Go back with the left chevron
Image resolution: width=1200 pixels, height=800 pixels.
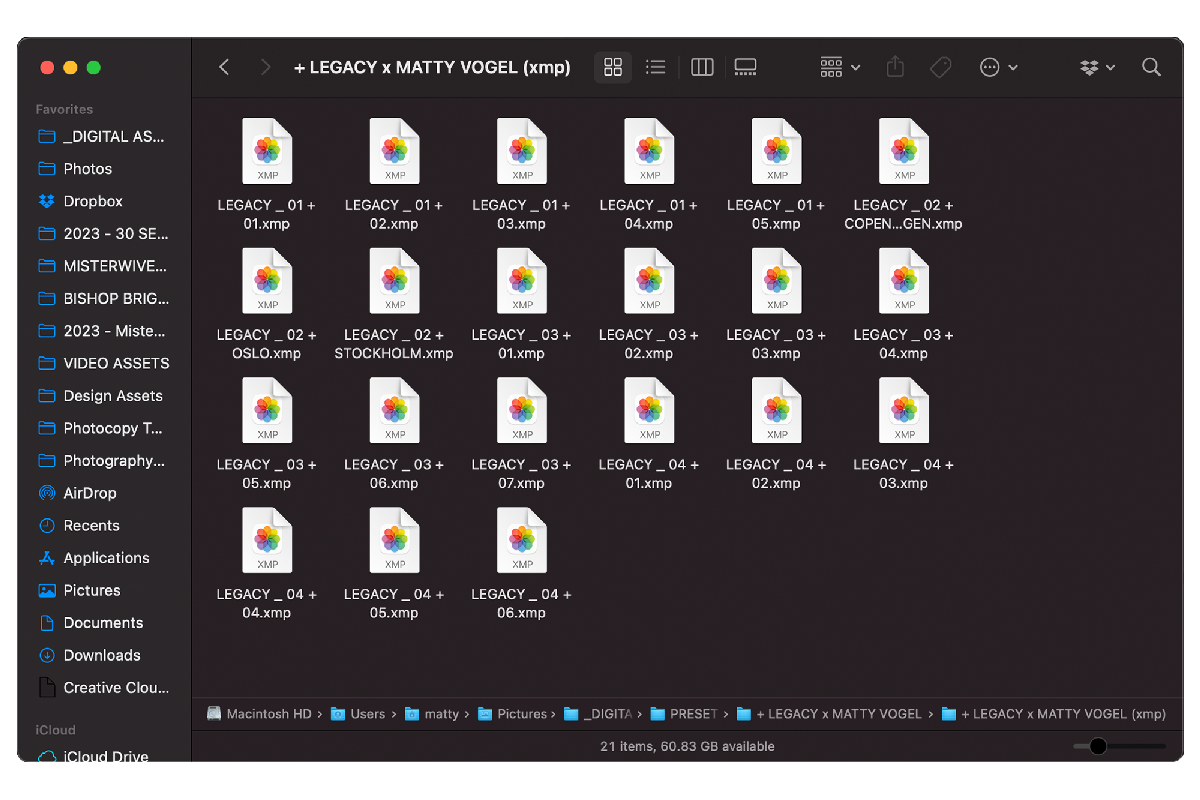224,67
